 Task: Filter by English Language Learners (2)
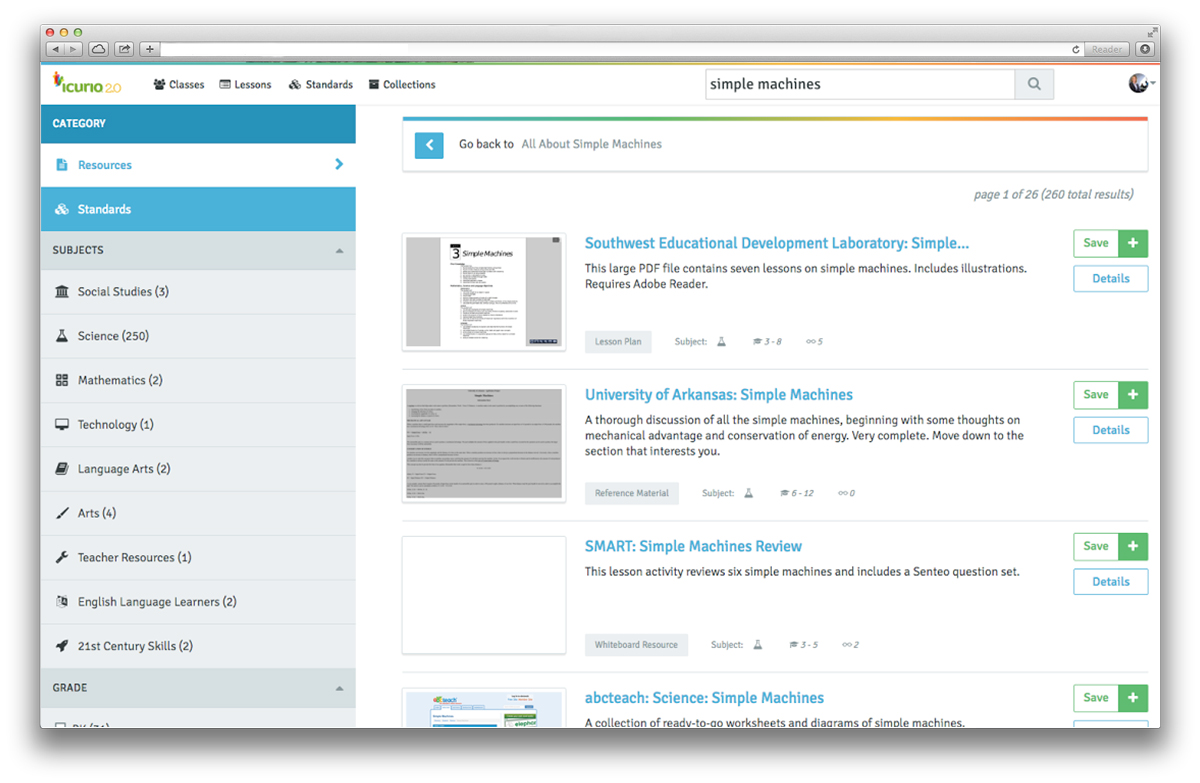(198, 602)
